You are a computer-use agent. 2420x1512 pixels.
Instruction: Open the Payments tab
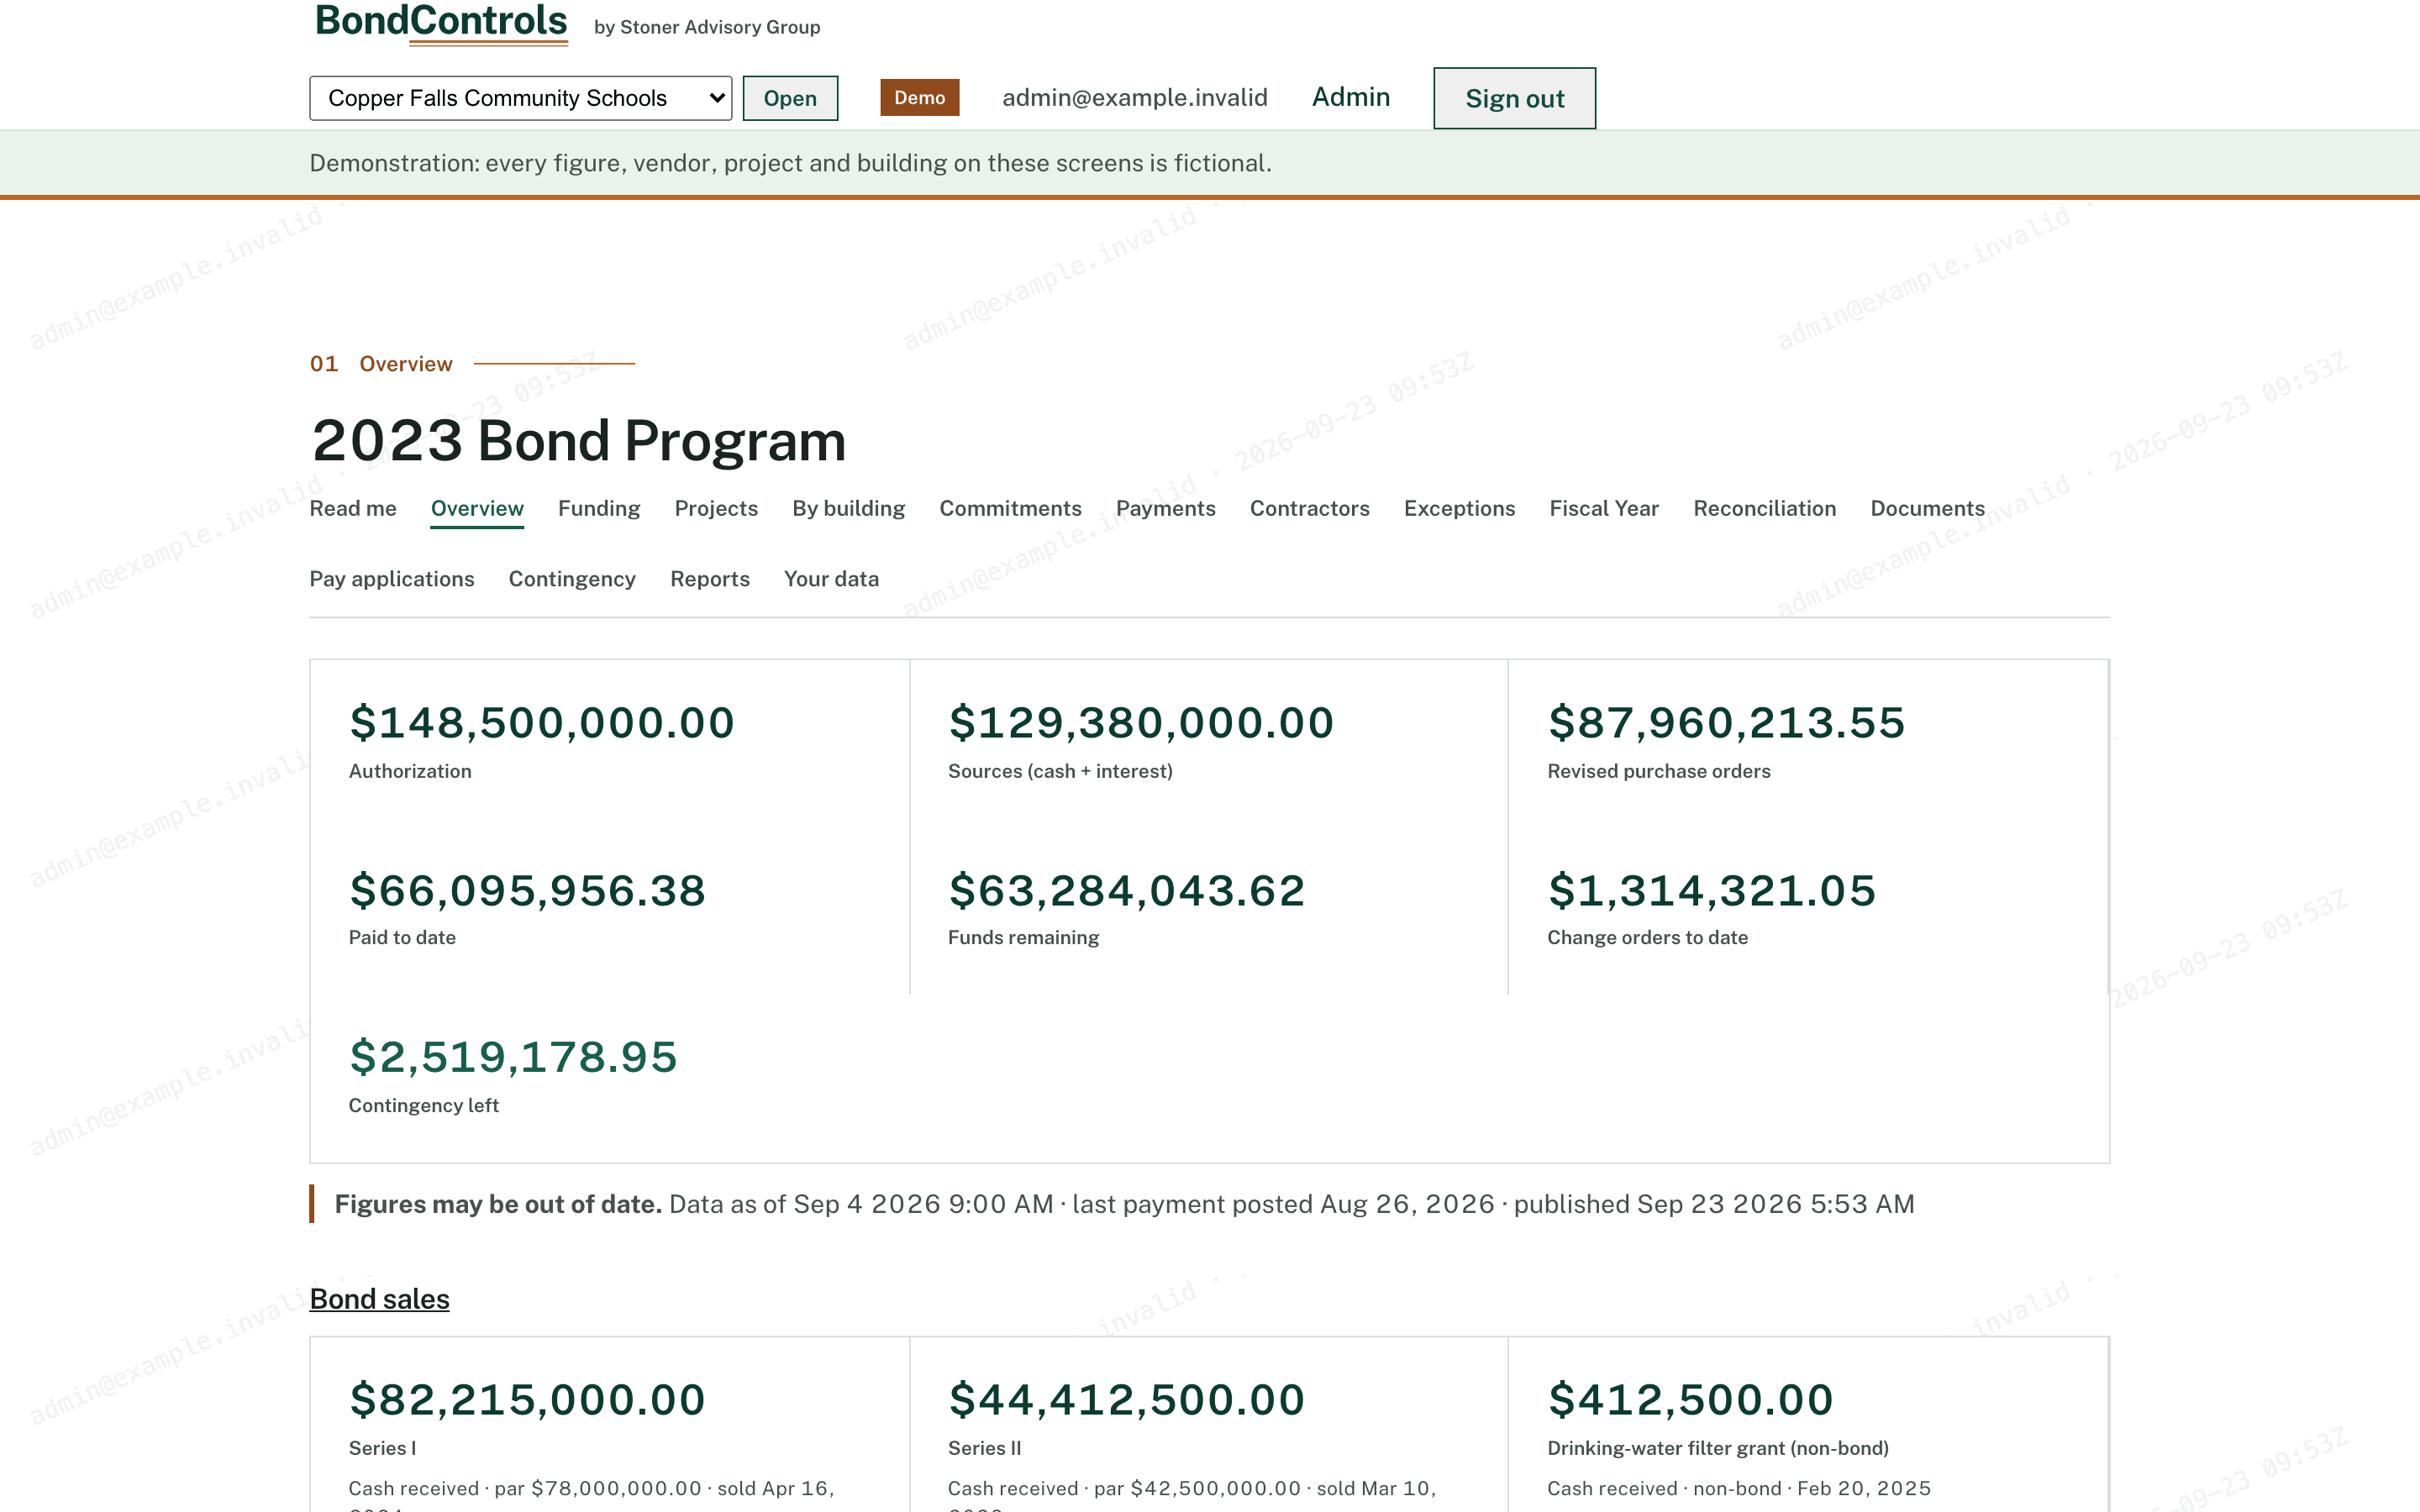point(1165,508)
